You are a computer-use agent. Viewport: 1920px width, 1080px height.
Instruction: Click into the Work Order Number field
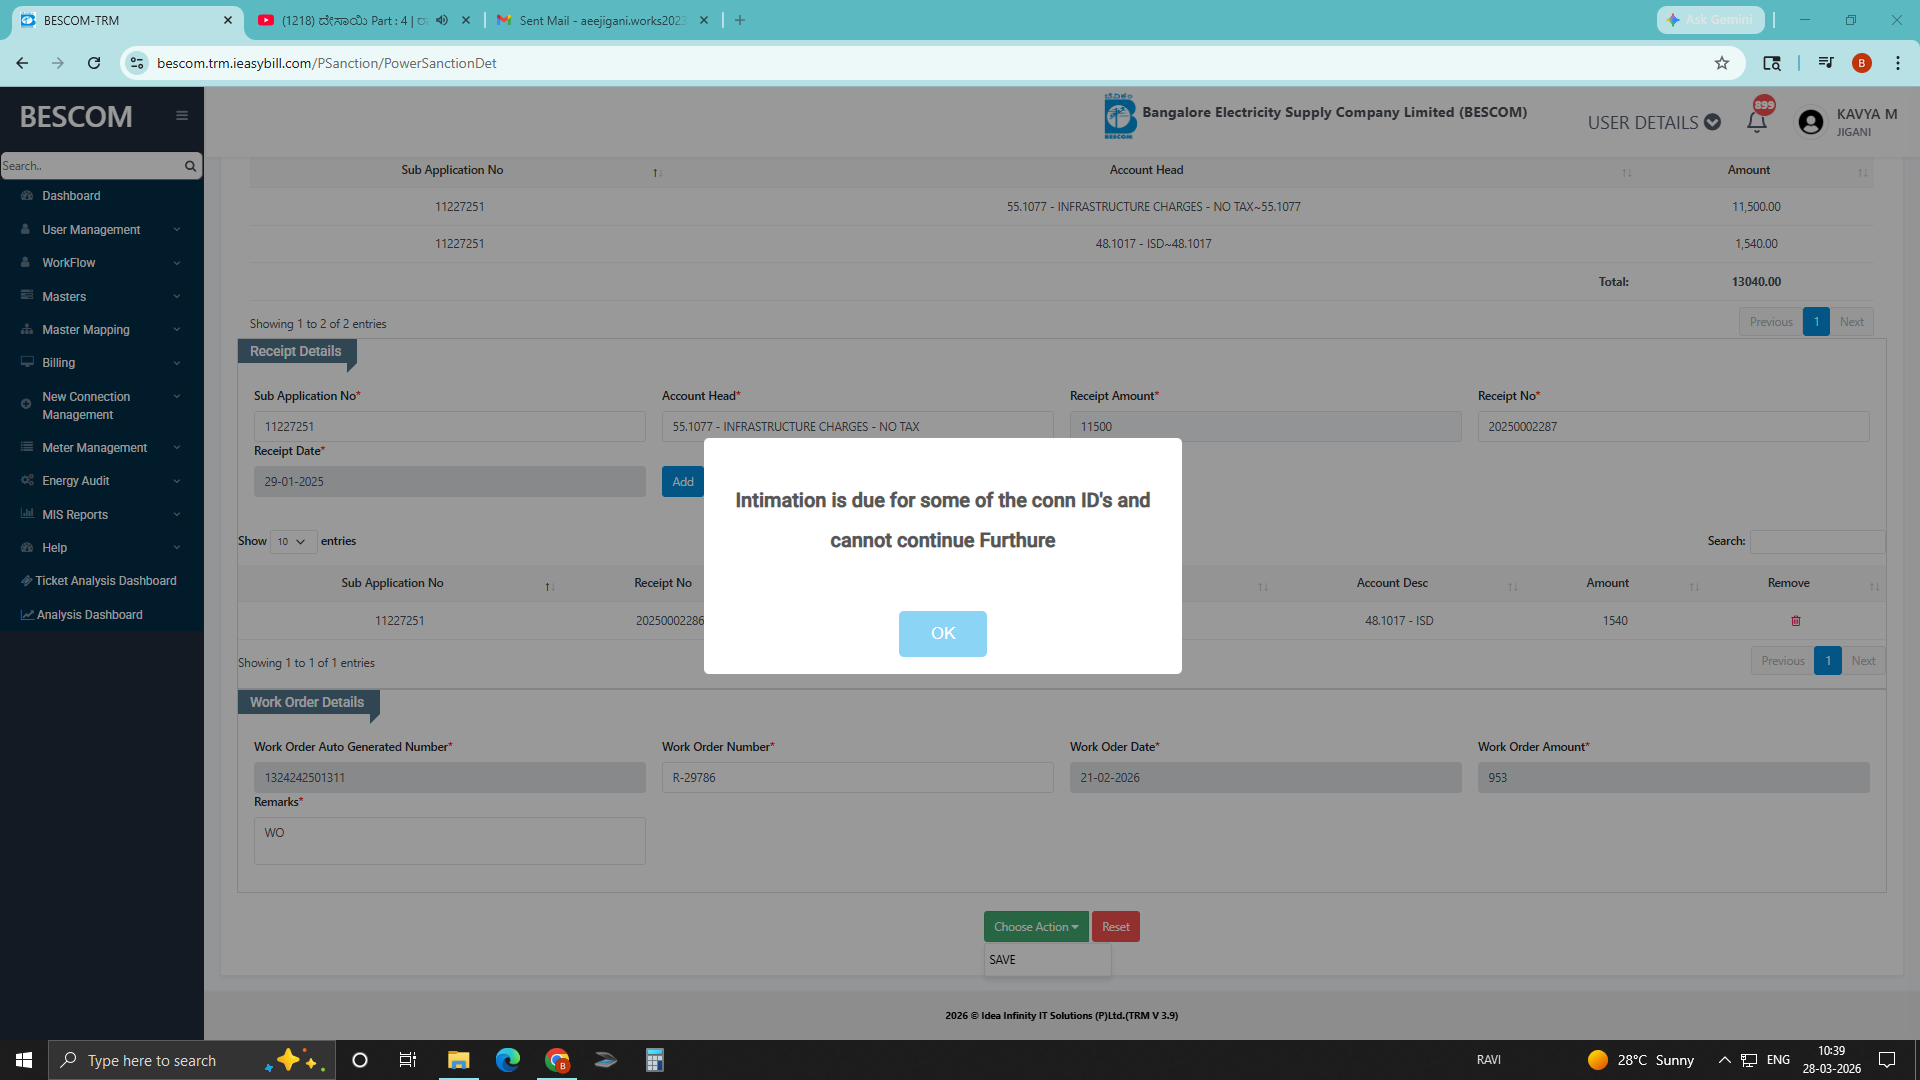point(856,778)
